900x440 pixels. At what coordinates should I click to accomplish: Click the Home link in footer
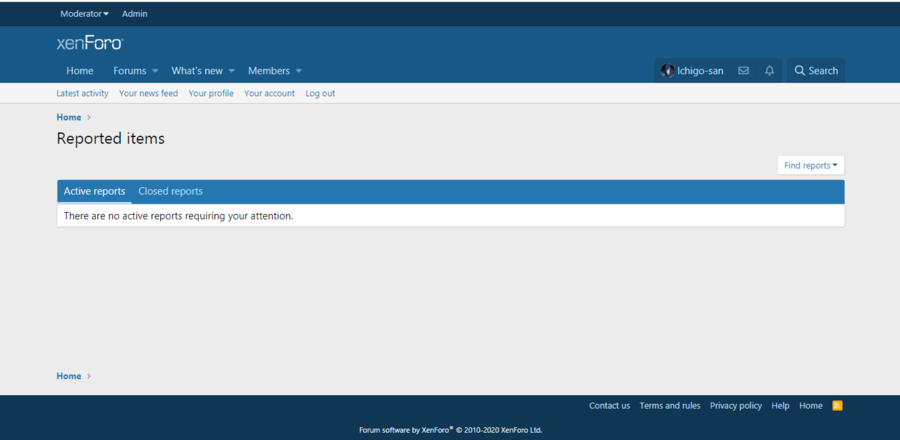tap(810, 406)
